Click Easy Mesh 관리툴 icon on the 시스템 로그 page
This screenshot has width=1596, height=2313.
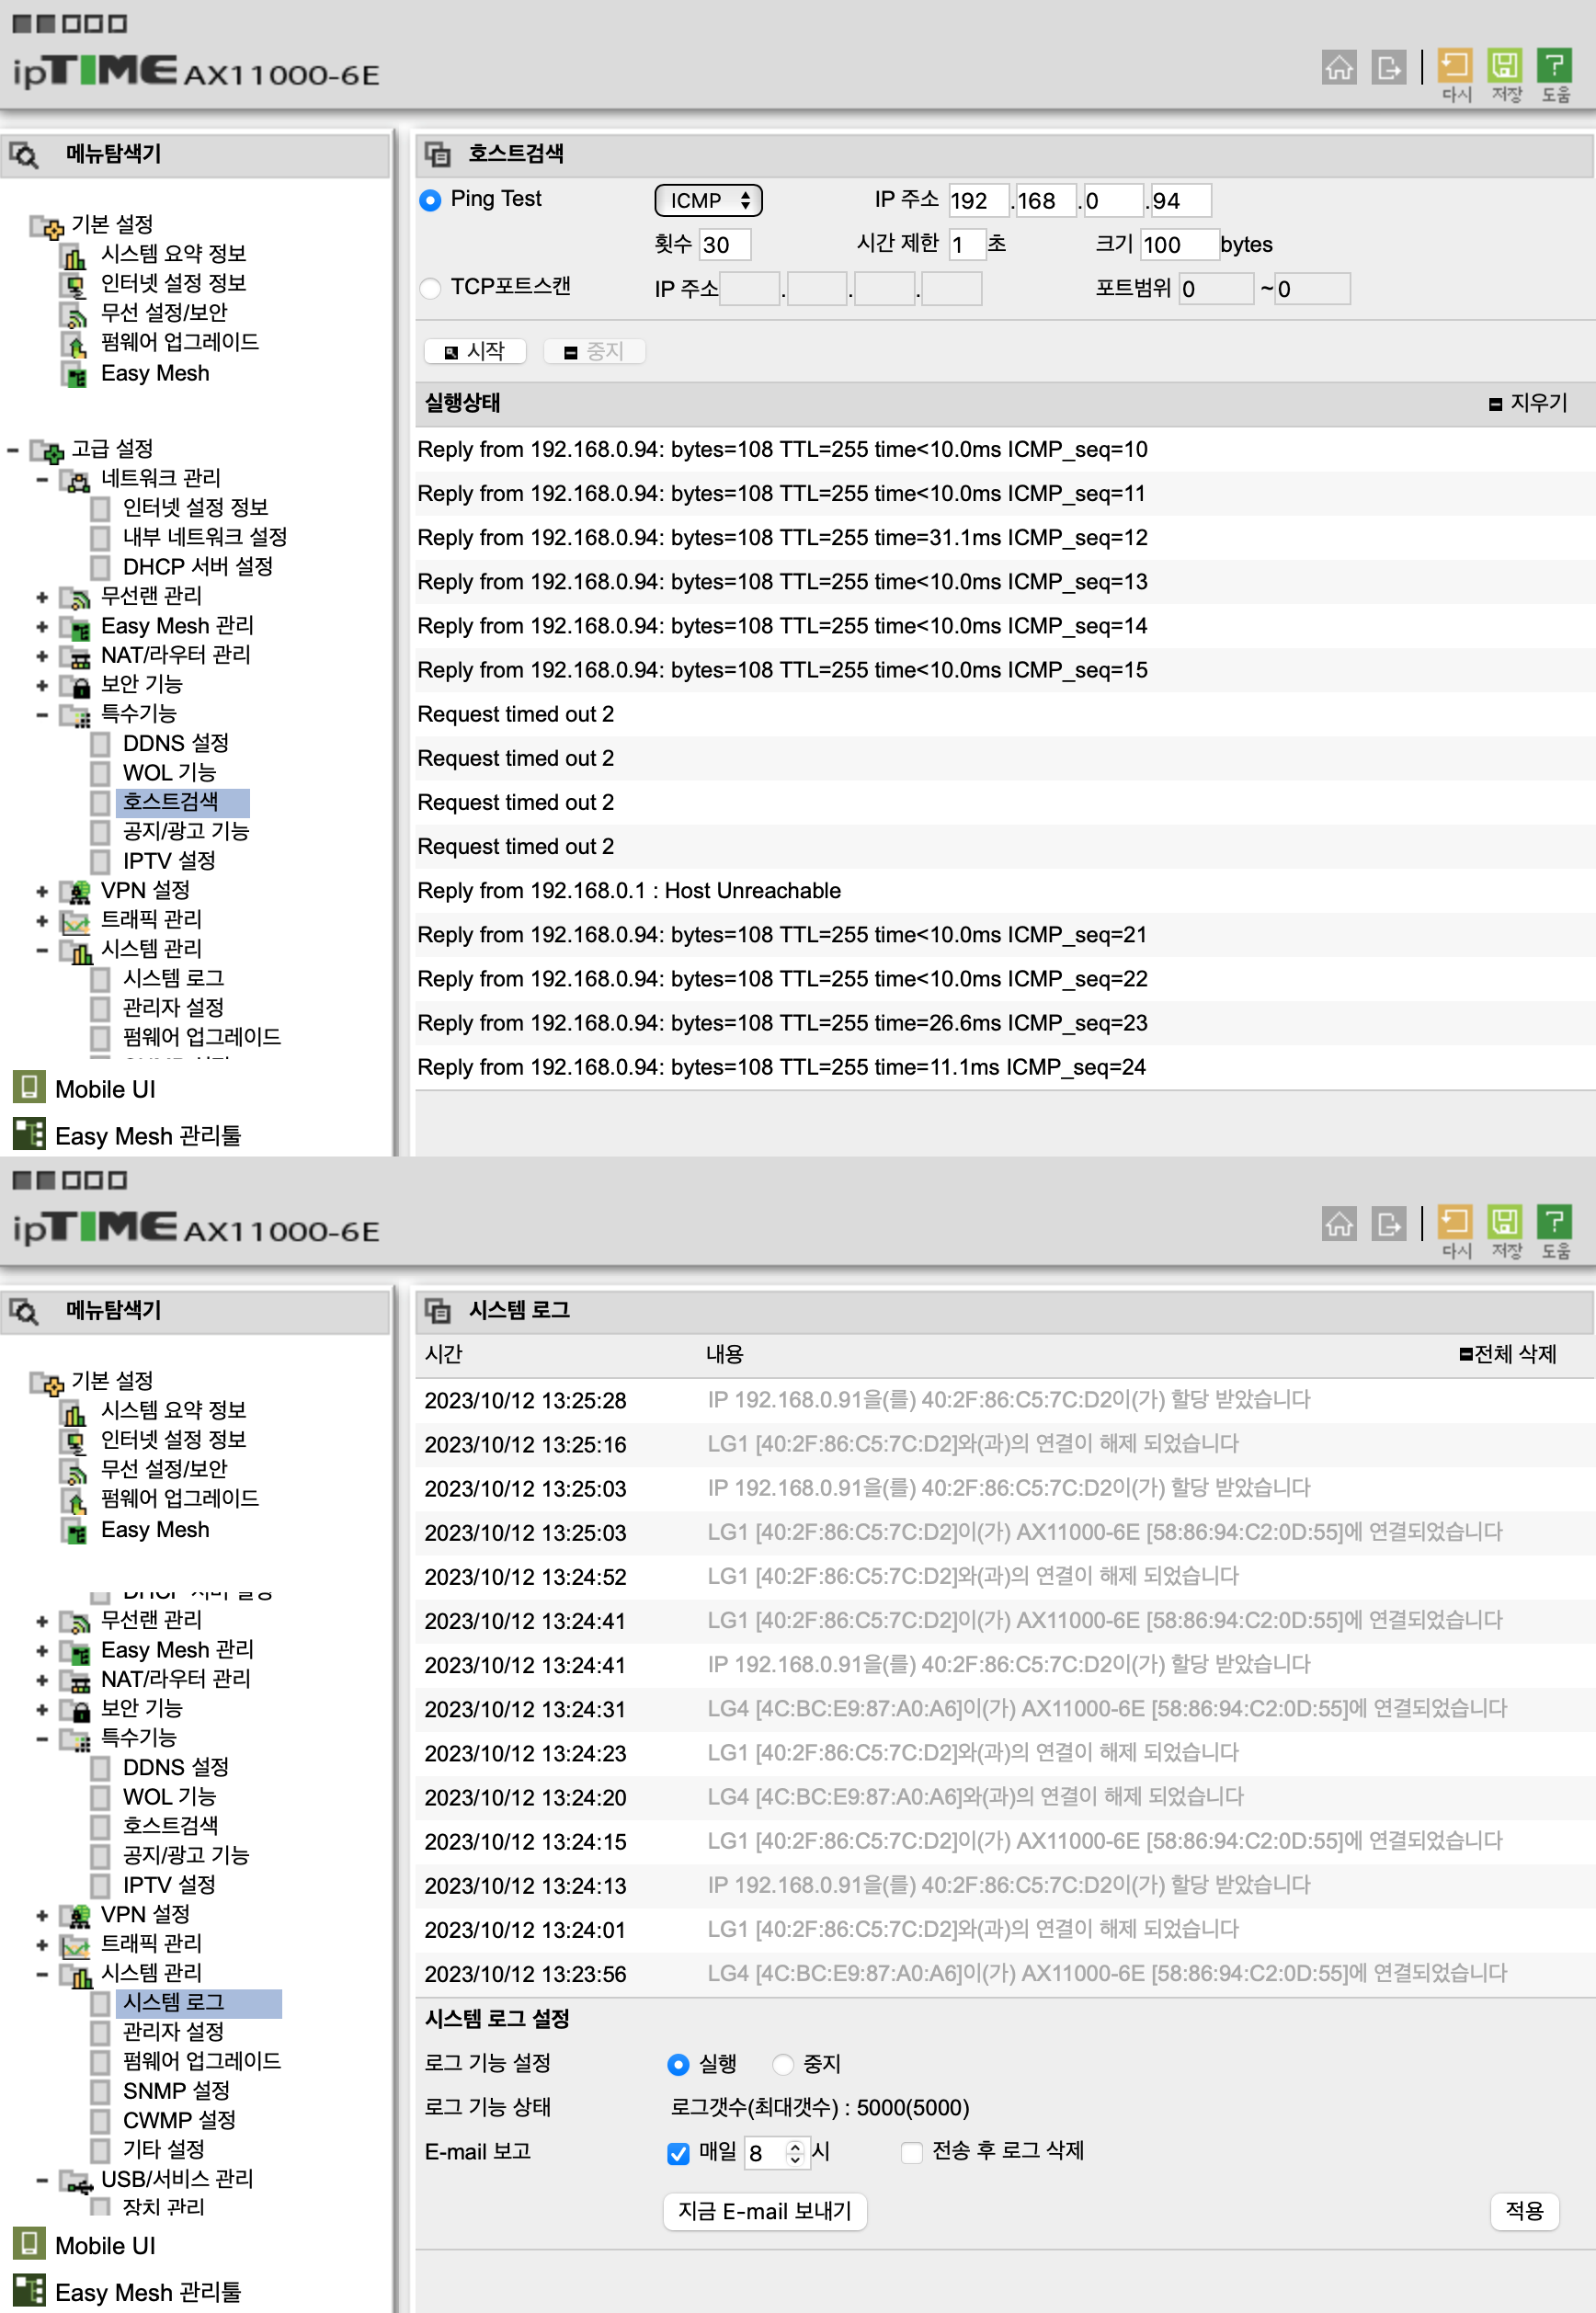pyautogui.click(x=29, y=2289)
